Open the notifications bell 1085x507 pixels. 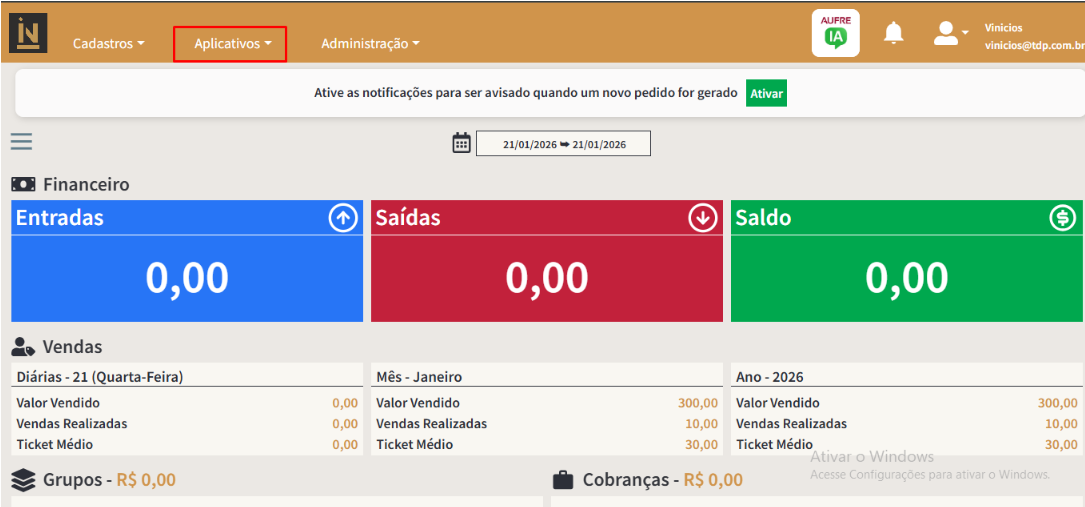(893, 34)
